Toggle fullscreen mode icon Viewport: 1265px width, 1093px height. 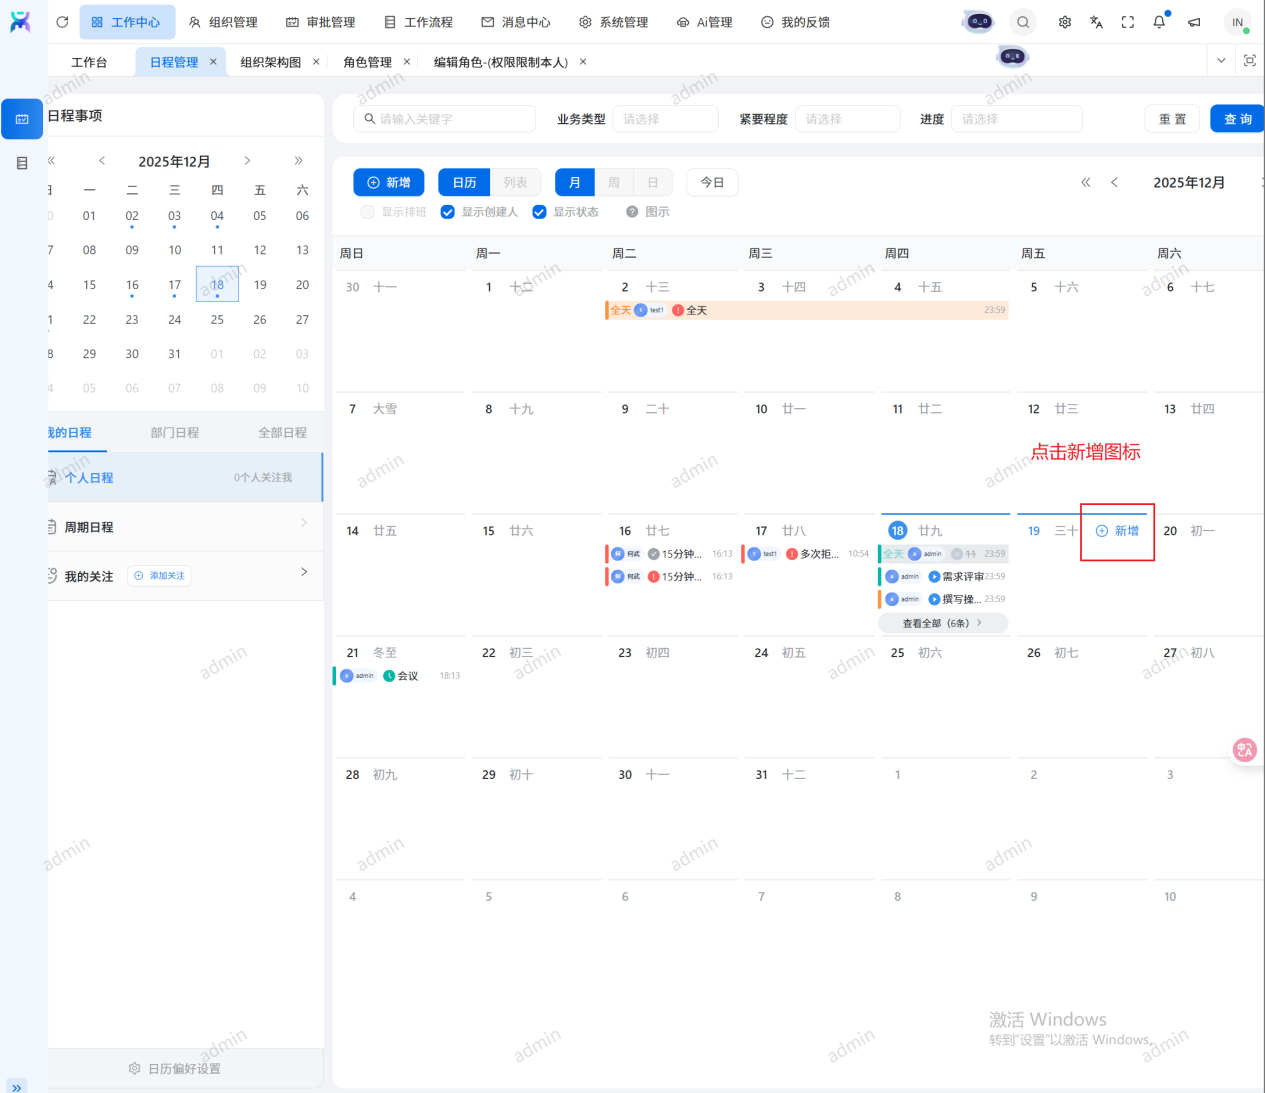tap(1128, 22)
